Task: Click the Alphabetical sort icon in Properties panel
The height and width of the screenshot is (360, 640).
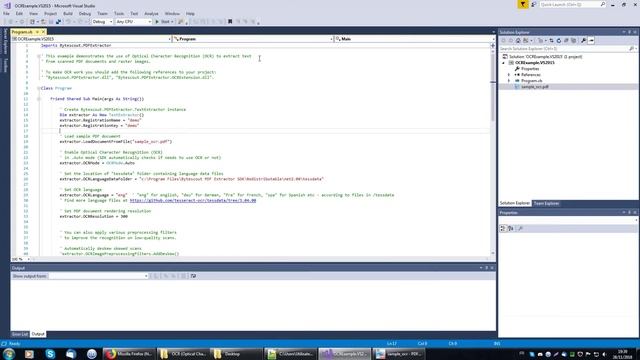Action: (x=511, y=229)
